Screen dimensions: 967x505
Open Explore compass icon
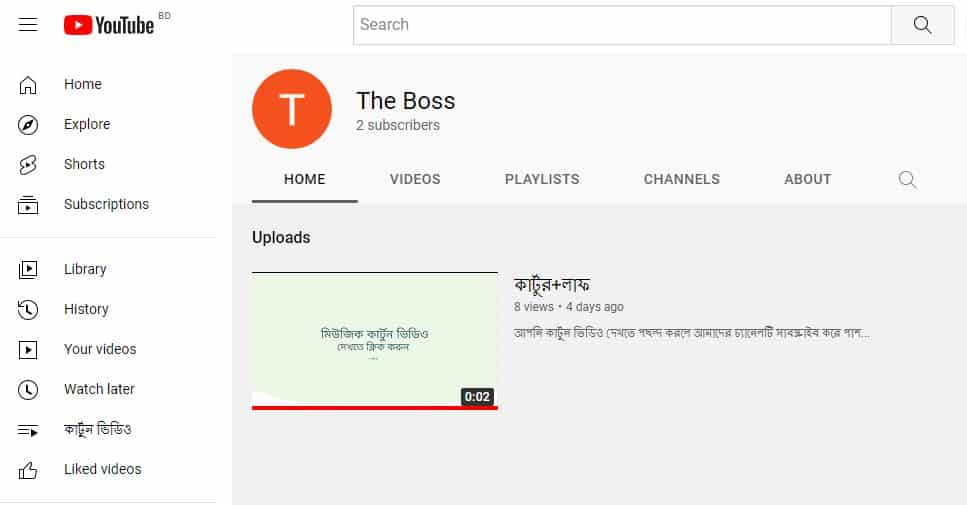coord(28,125)
